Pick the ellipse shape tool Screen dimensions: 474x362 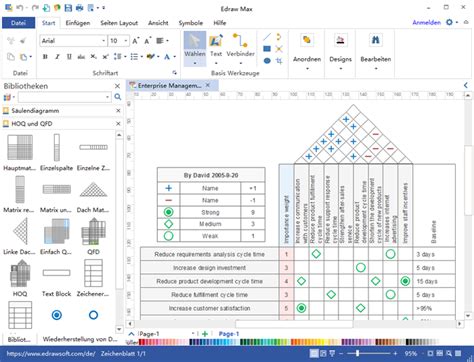pos(267,61)
